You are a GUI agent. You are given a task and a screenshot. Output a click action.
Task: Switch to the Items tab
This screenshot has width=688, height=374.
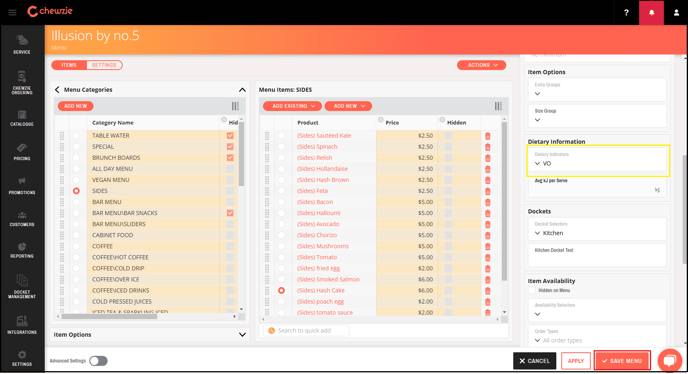click(x=69, y=65)
